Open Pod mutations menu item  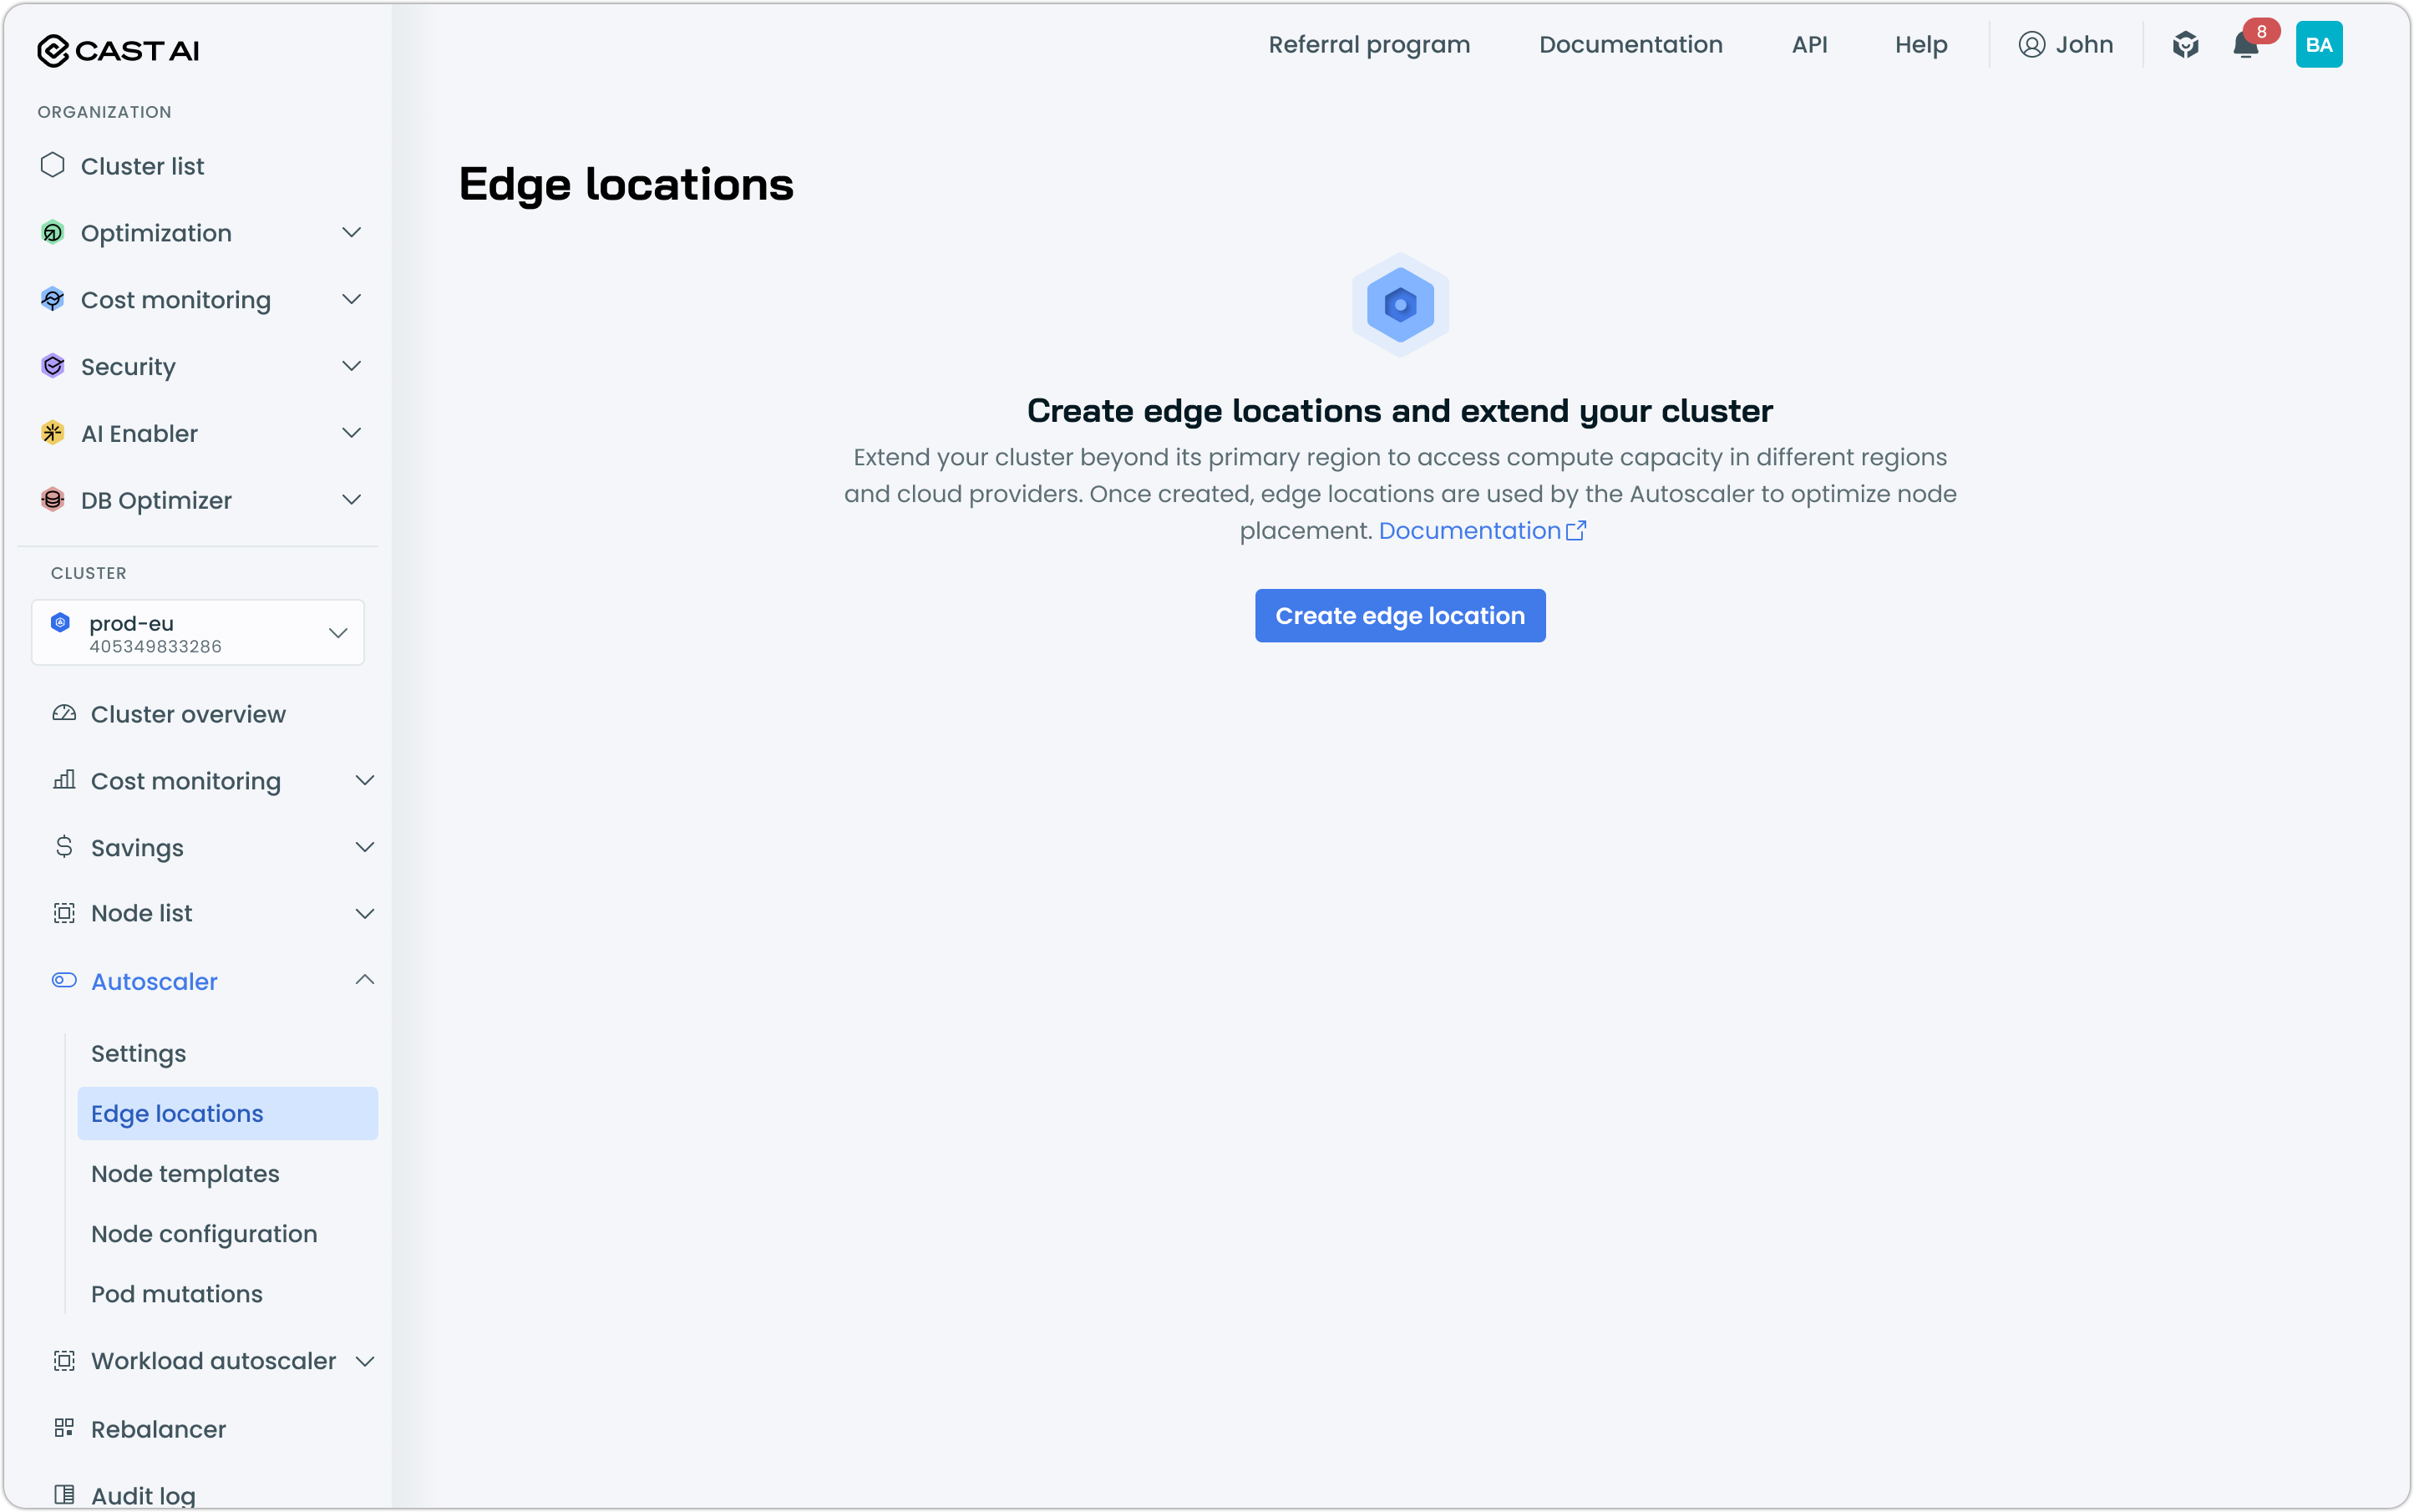(177, 1293)
